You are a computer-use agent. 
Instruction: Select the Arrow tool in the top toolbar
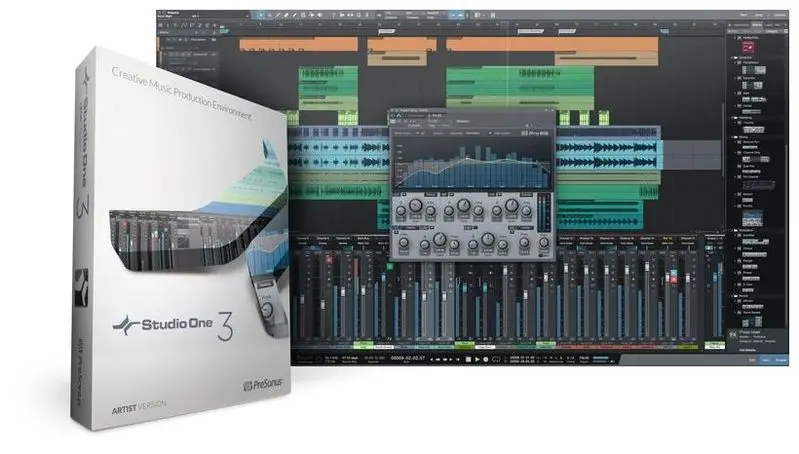pyautogui.click(x=262, y=15)
